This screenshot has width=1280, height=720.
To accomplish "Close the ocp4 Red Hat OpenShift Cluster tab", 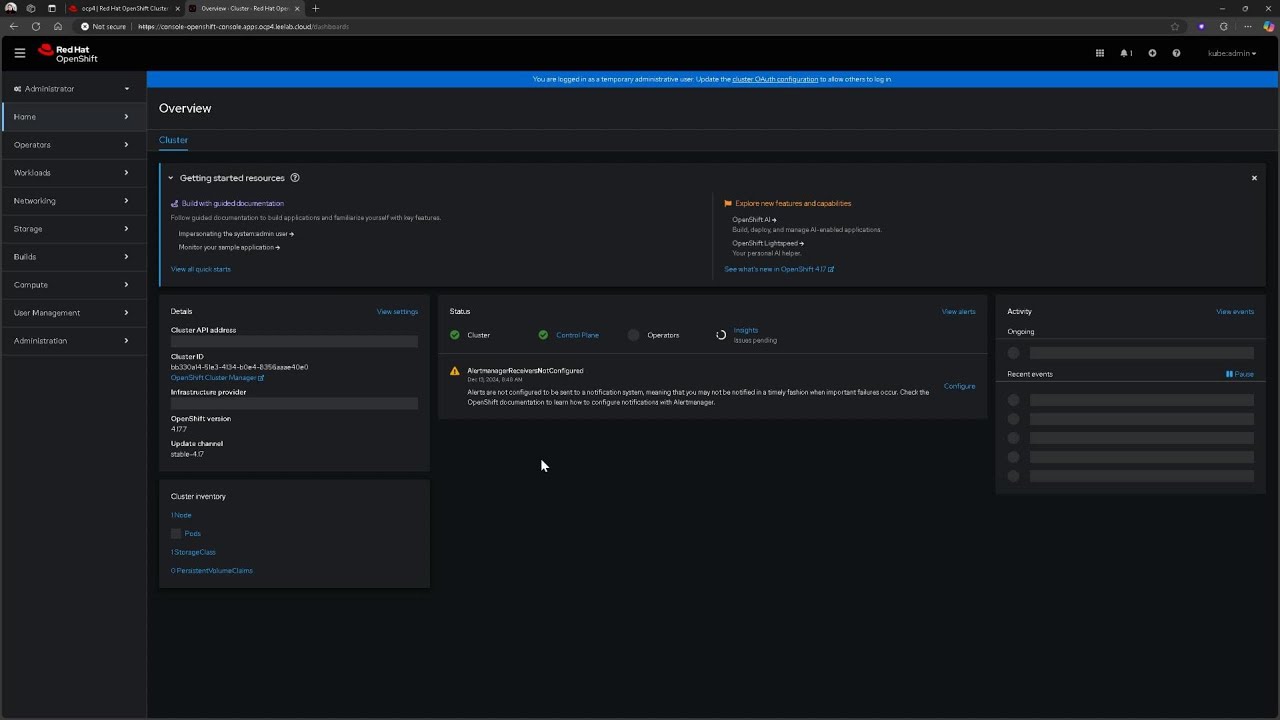I will [178, 8].
